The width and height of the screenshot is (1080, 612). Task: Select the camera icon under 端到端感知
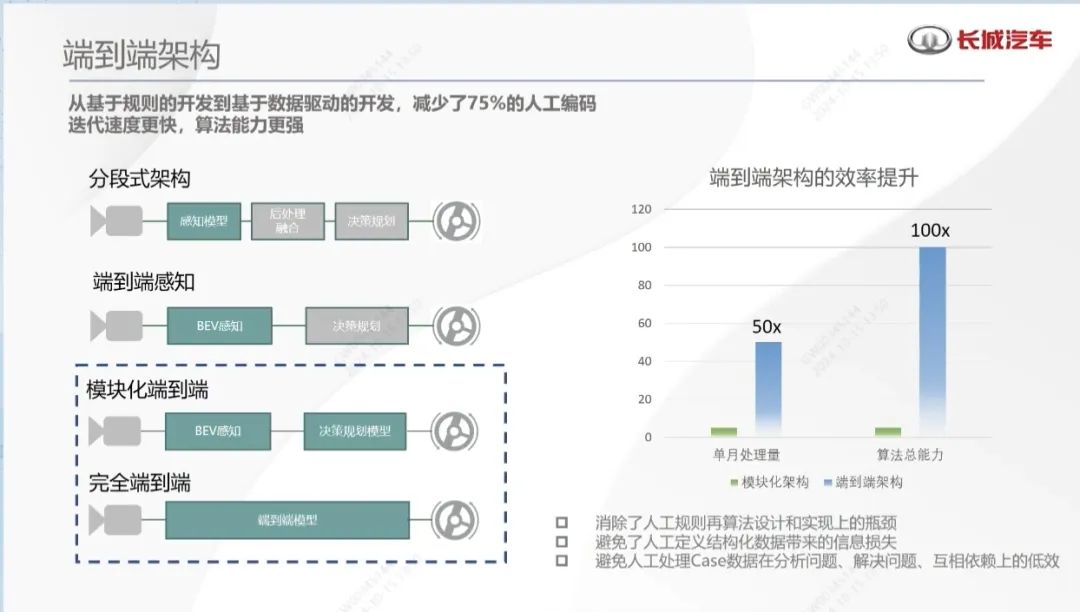(x=116, y=326)
